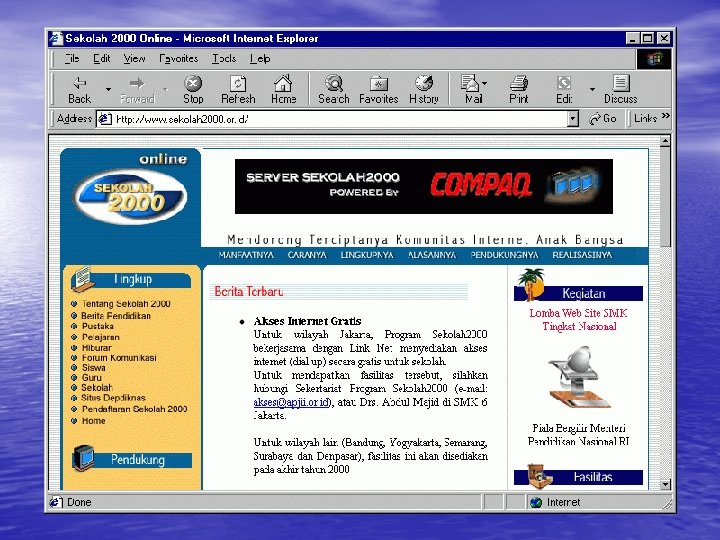Click the Compaq server banner ad

[x=423, y=186]
